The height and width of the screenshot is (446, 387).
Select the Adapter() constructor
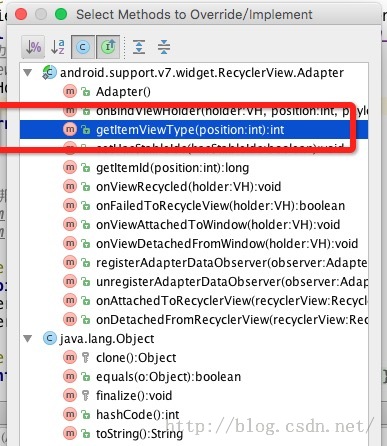(x=194, y=91)
